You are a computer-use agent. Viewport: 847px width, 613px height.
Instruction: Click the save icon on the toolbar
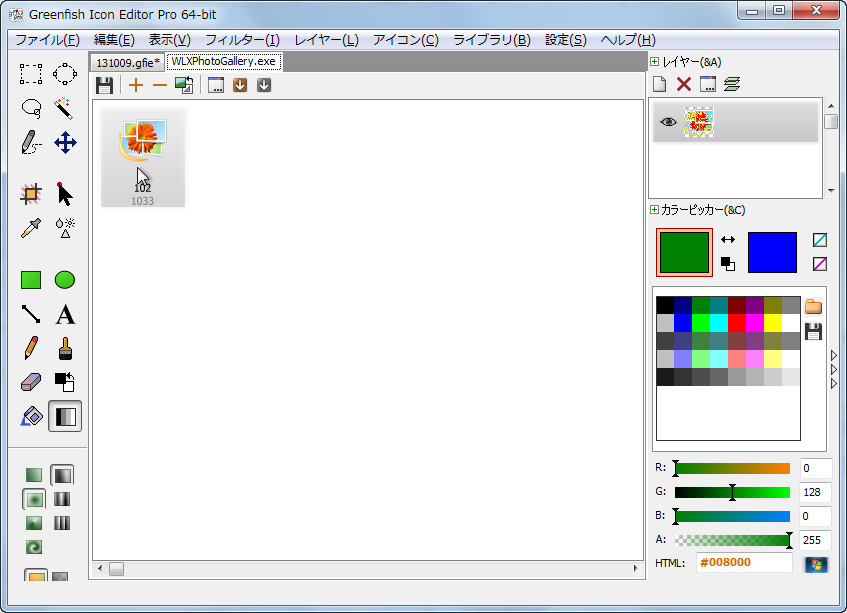click(x=104, y=85)
